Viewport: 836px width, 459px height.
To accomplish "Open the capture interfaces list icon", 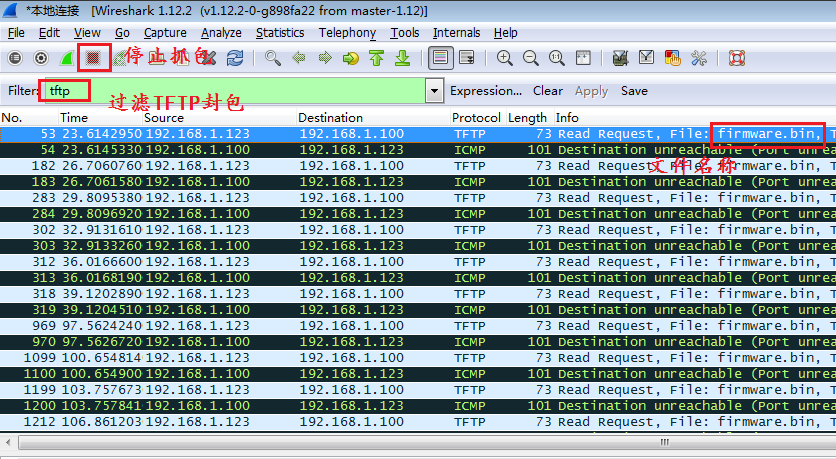I will point(15,58).
